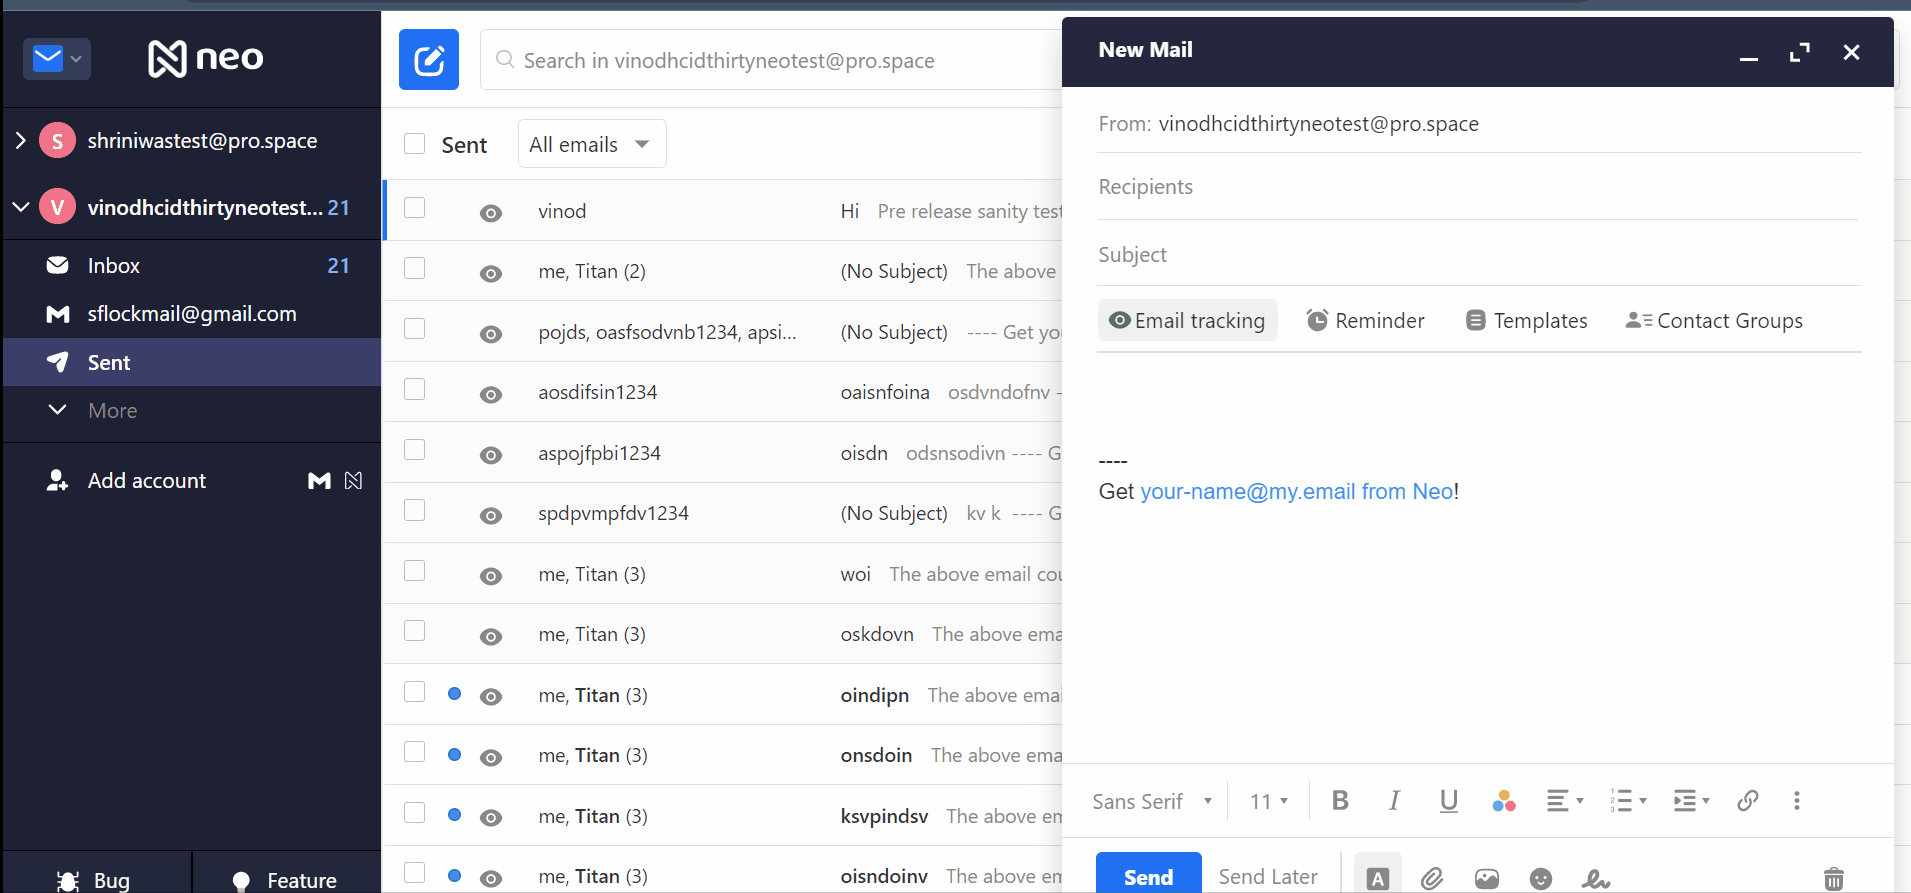The width and height of the screenshot is (1911, 893).
Task: Select the vinod email checkbox
Action: coord(415,208)
